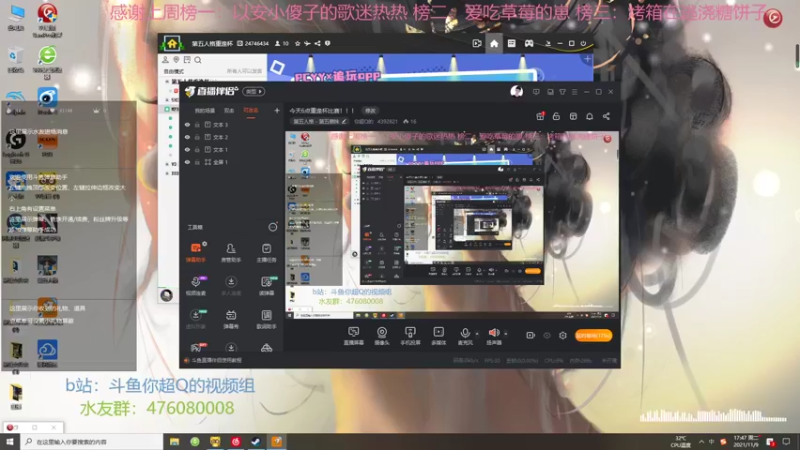Hide the 全屏 1 layer

[187, 162]
